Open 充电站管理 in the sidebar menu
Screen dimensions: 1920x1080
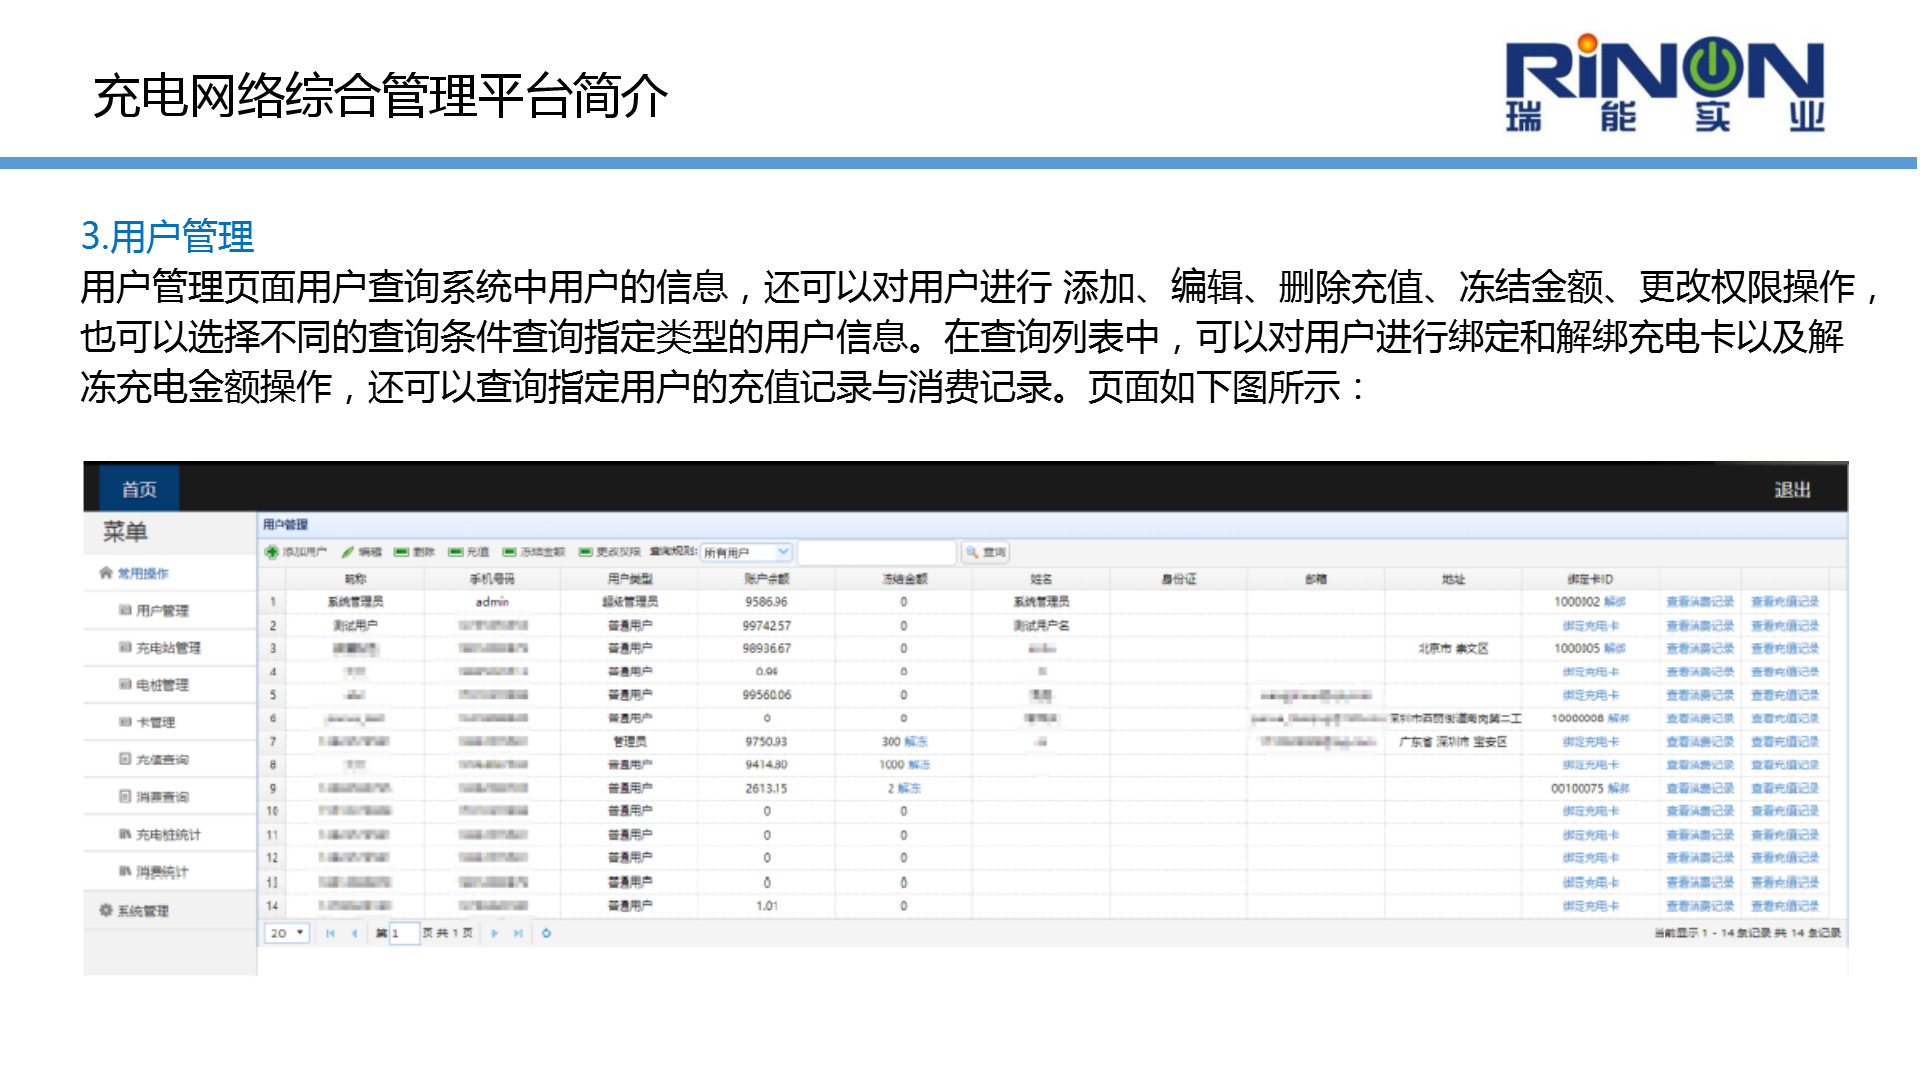[x=167, y=648]
